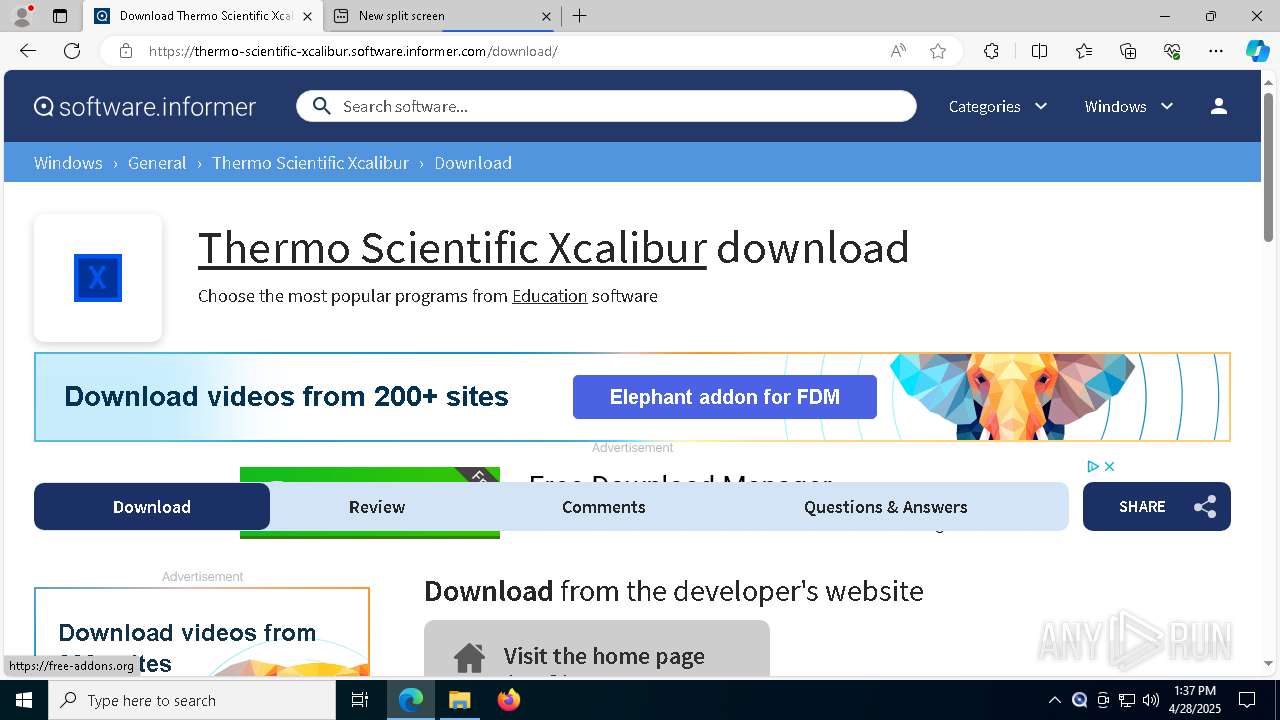Switch to the Review tab
The image size is (1280, 720).
tap(377, 507)
